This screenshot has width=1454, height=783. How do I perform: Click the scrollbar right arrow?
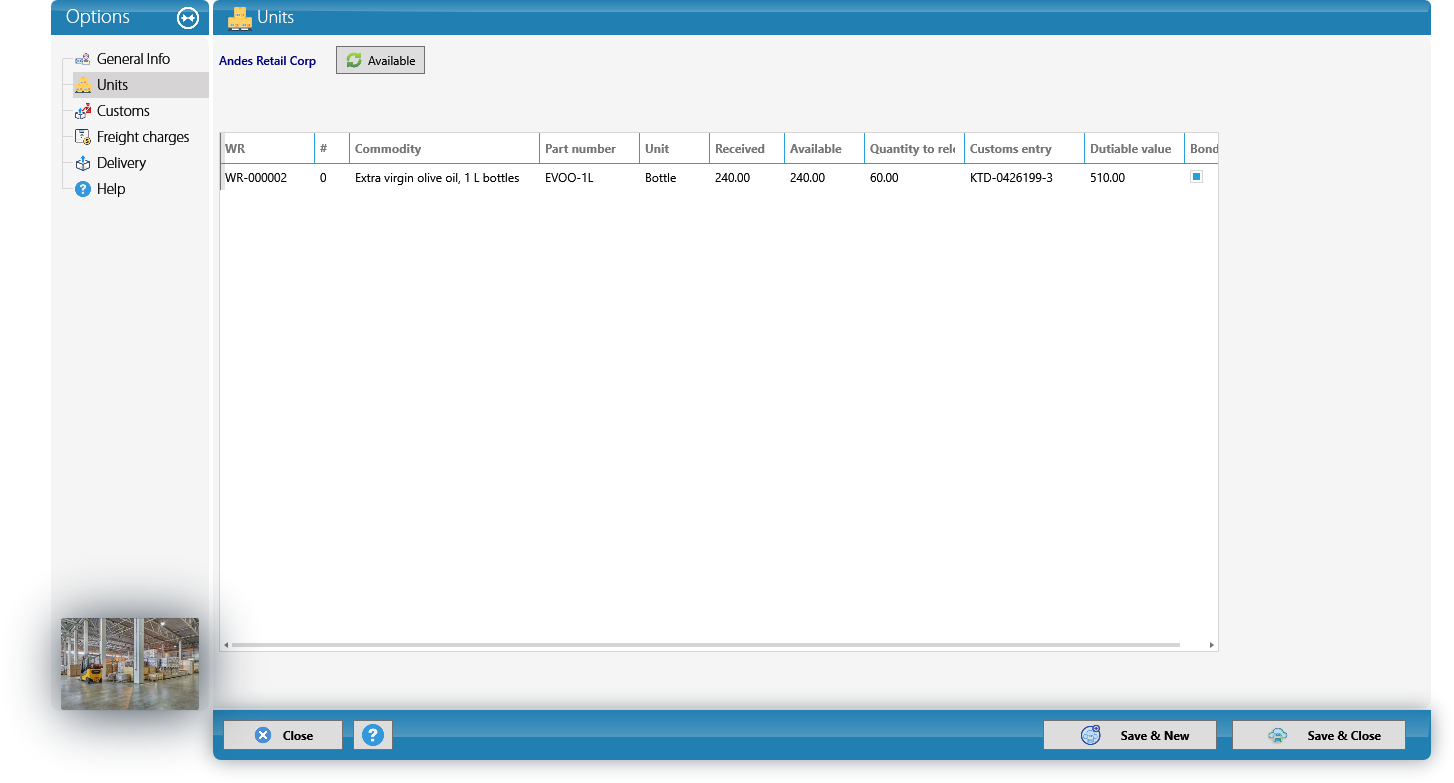click(x=1212, y=645)
